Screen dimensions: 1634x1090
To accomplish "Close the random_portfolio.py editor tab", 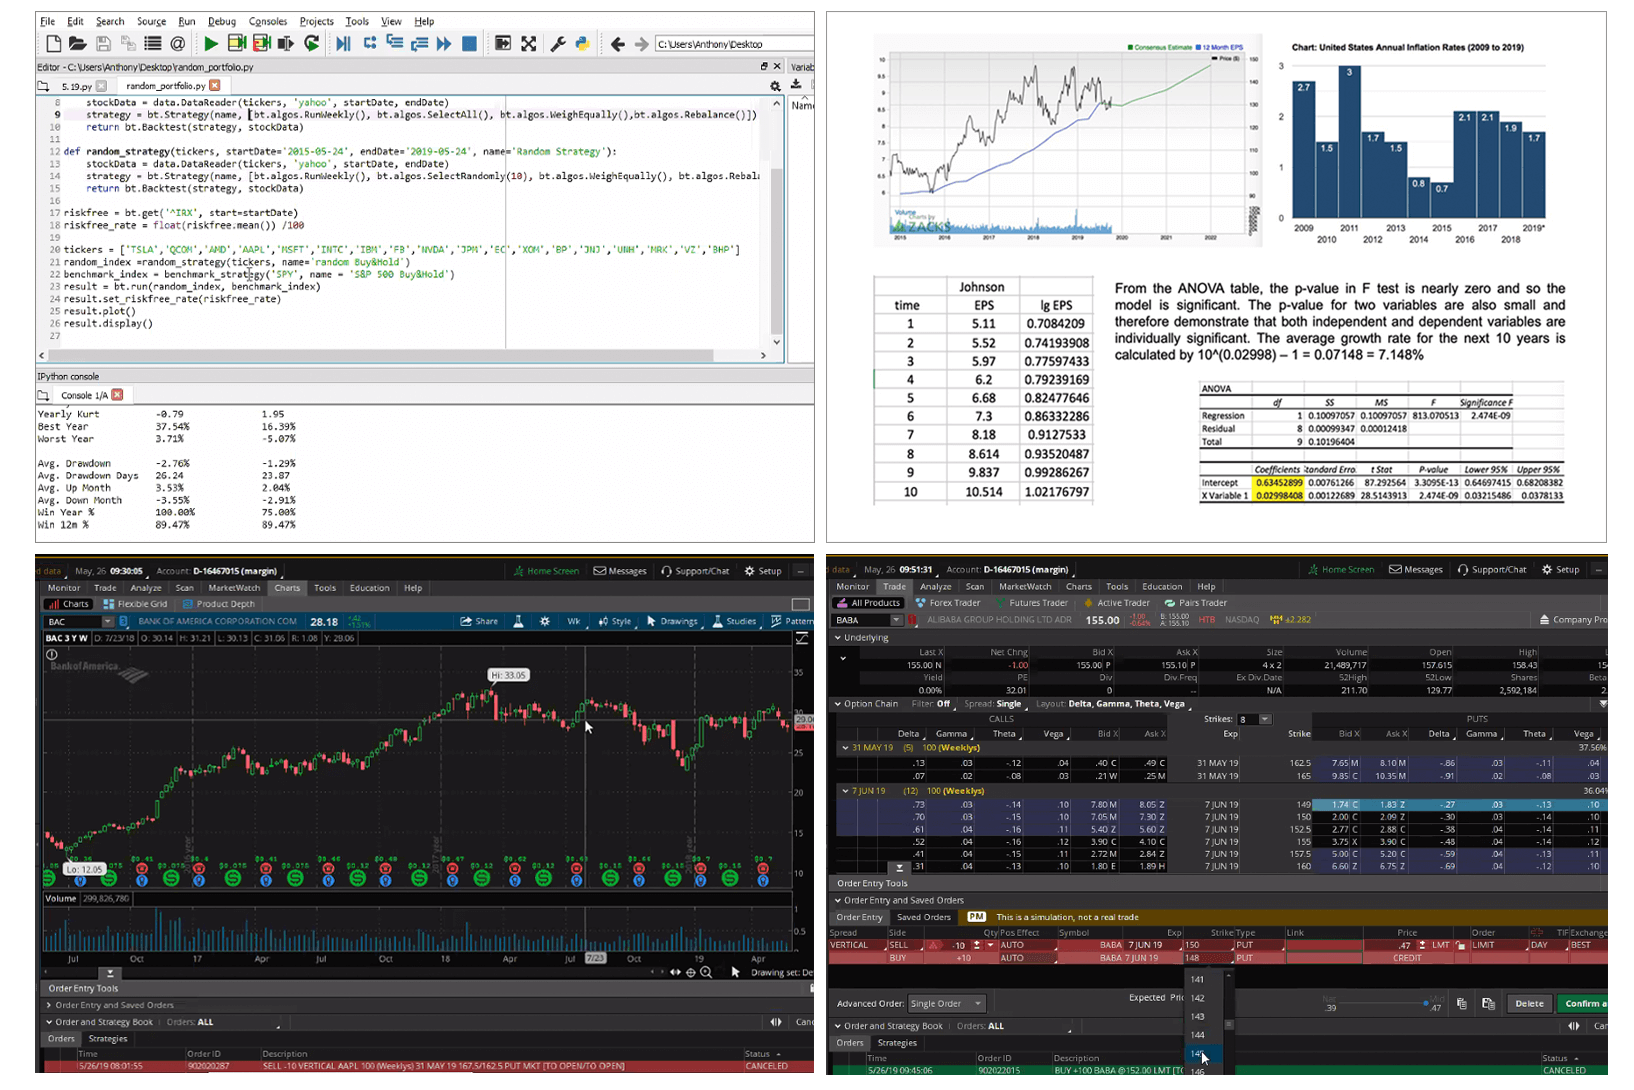I will 215,86.
